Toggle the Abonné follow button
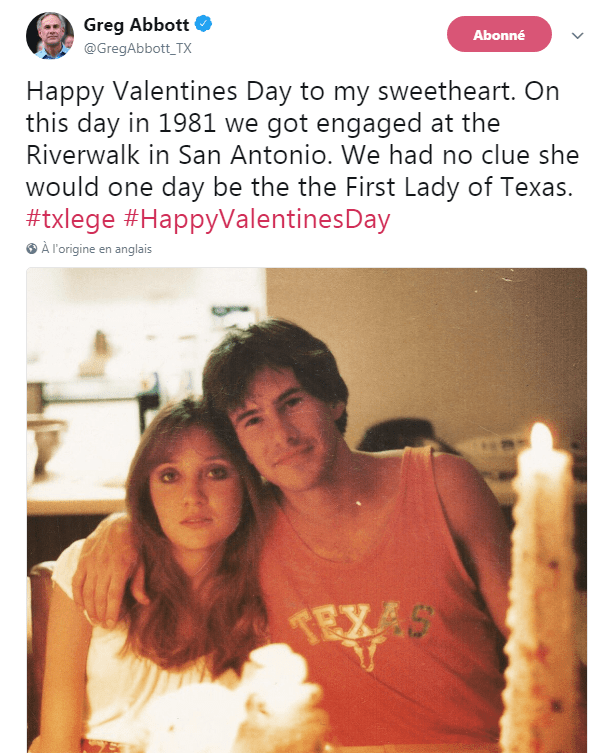The width and height of the screenshot is (609, 753). [499, 34]
